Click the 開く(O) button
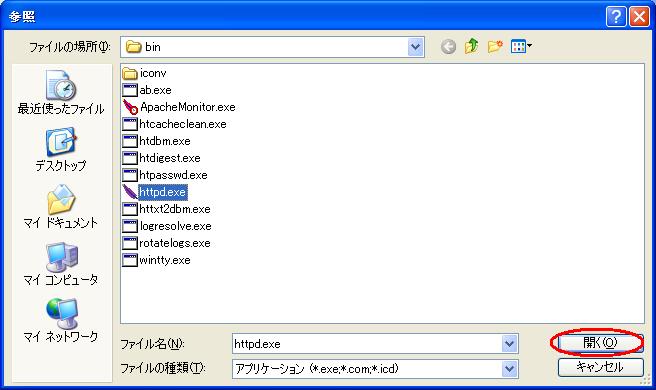Viewport: 656px width, 390px height. [600, 343]
